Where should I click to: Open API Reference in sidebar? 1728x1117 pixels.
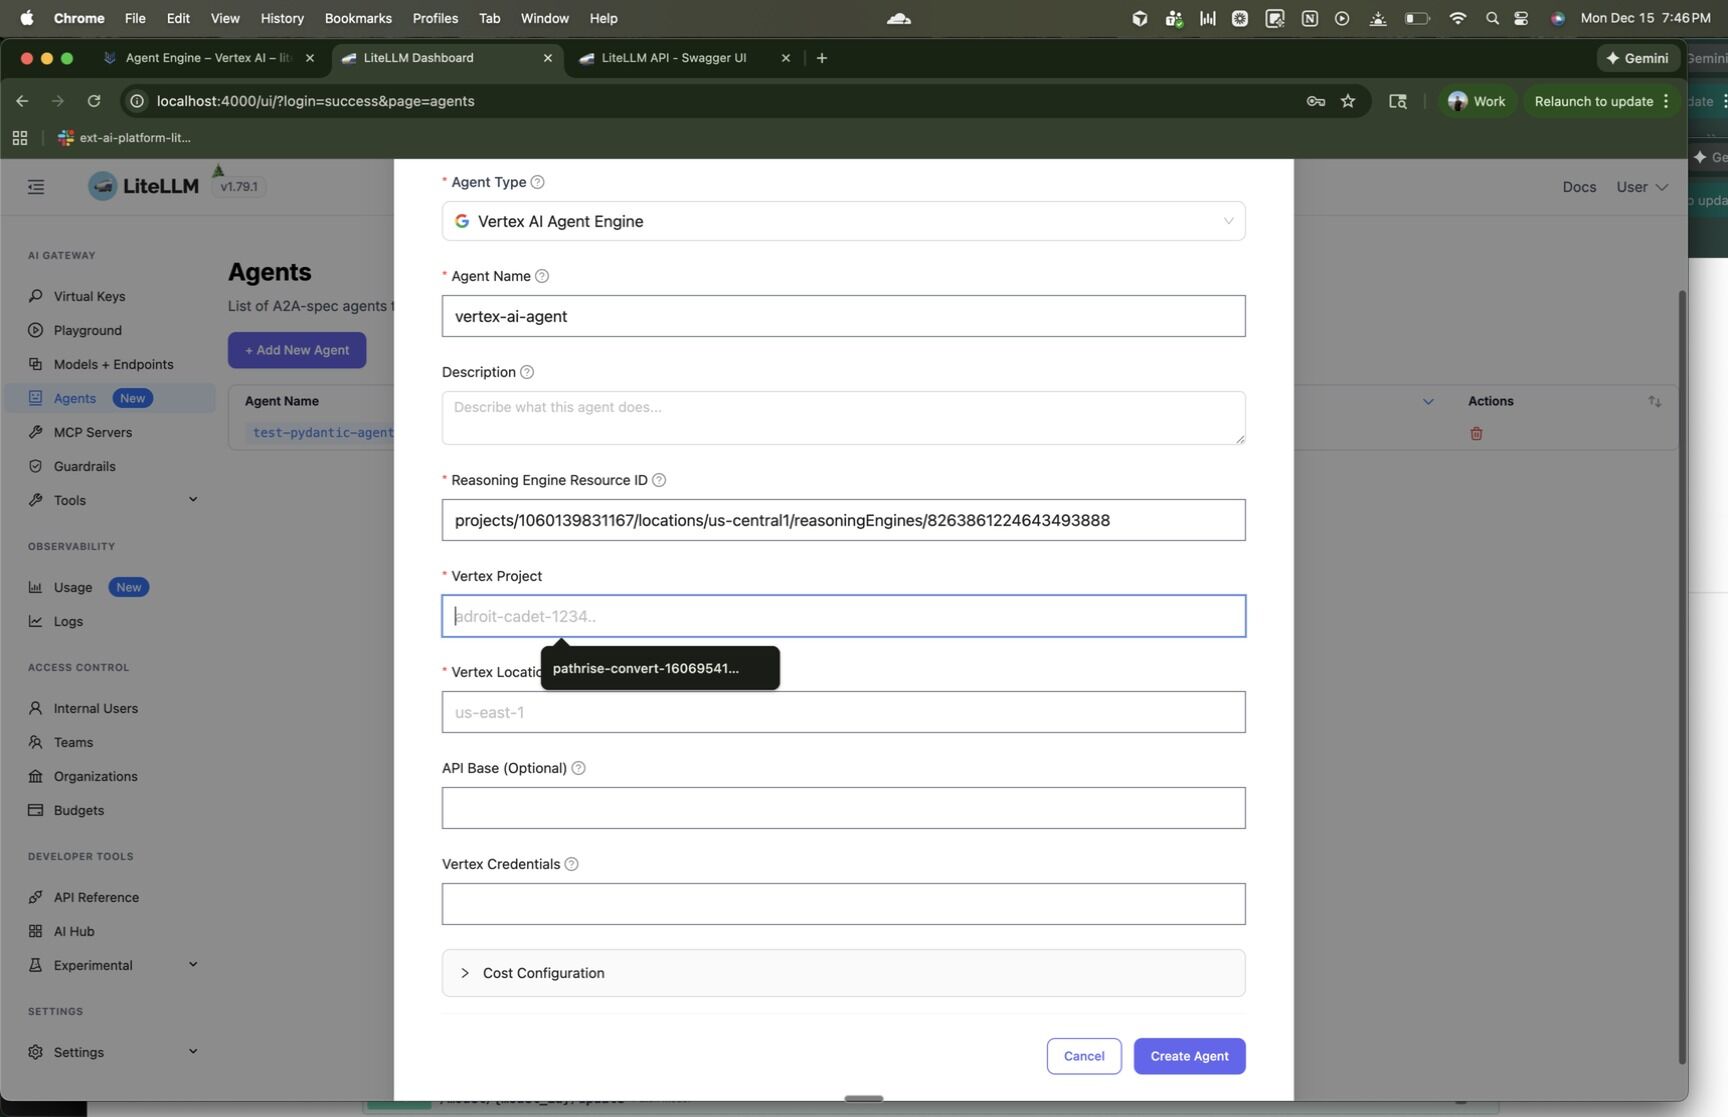point(96,897)
